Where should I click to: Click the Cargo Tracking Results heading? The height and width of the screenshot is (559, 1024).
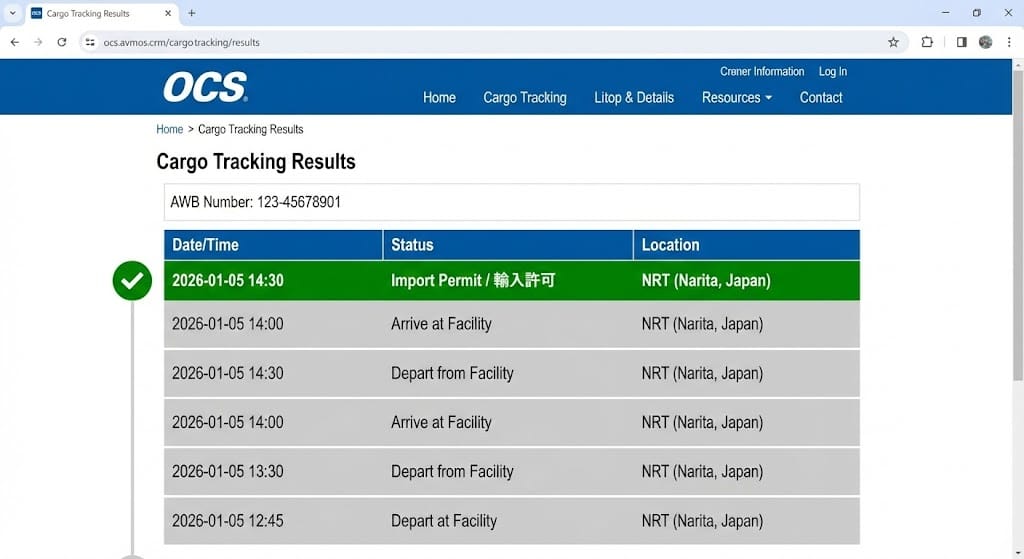pyautogui.click(x=255, y=161)
